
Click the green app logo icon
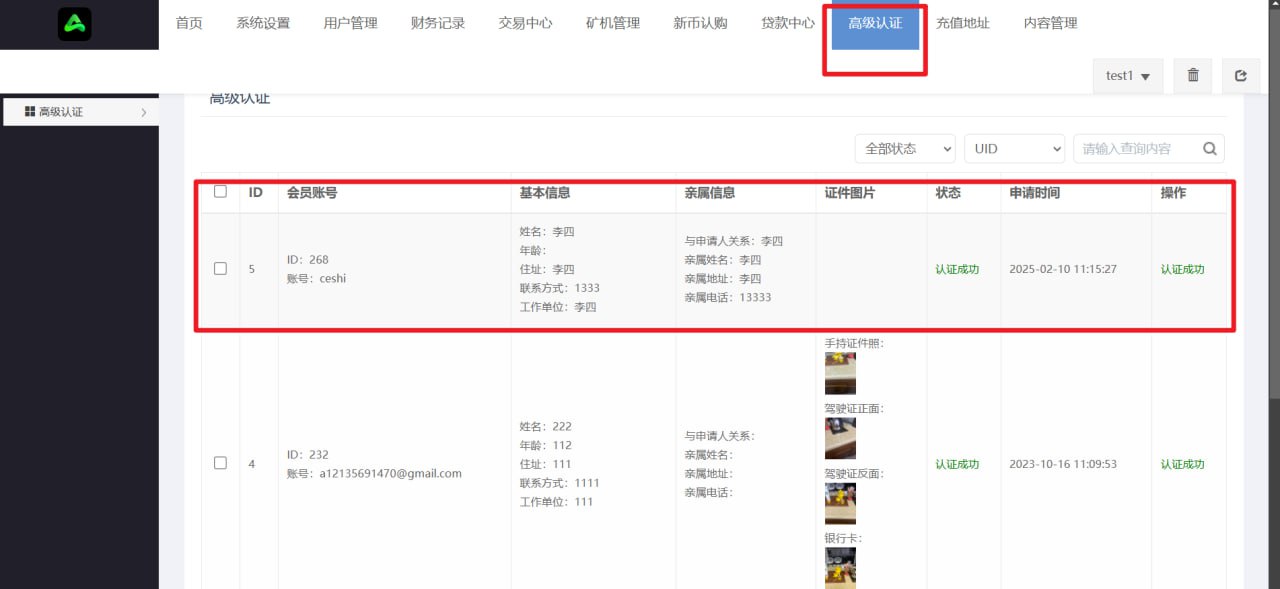coord(75,24)
